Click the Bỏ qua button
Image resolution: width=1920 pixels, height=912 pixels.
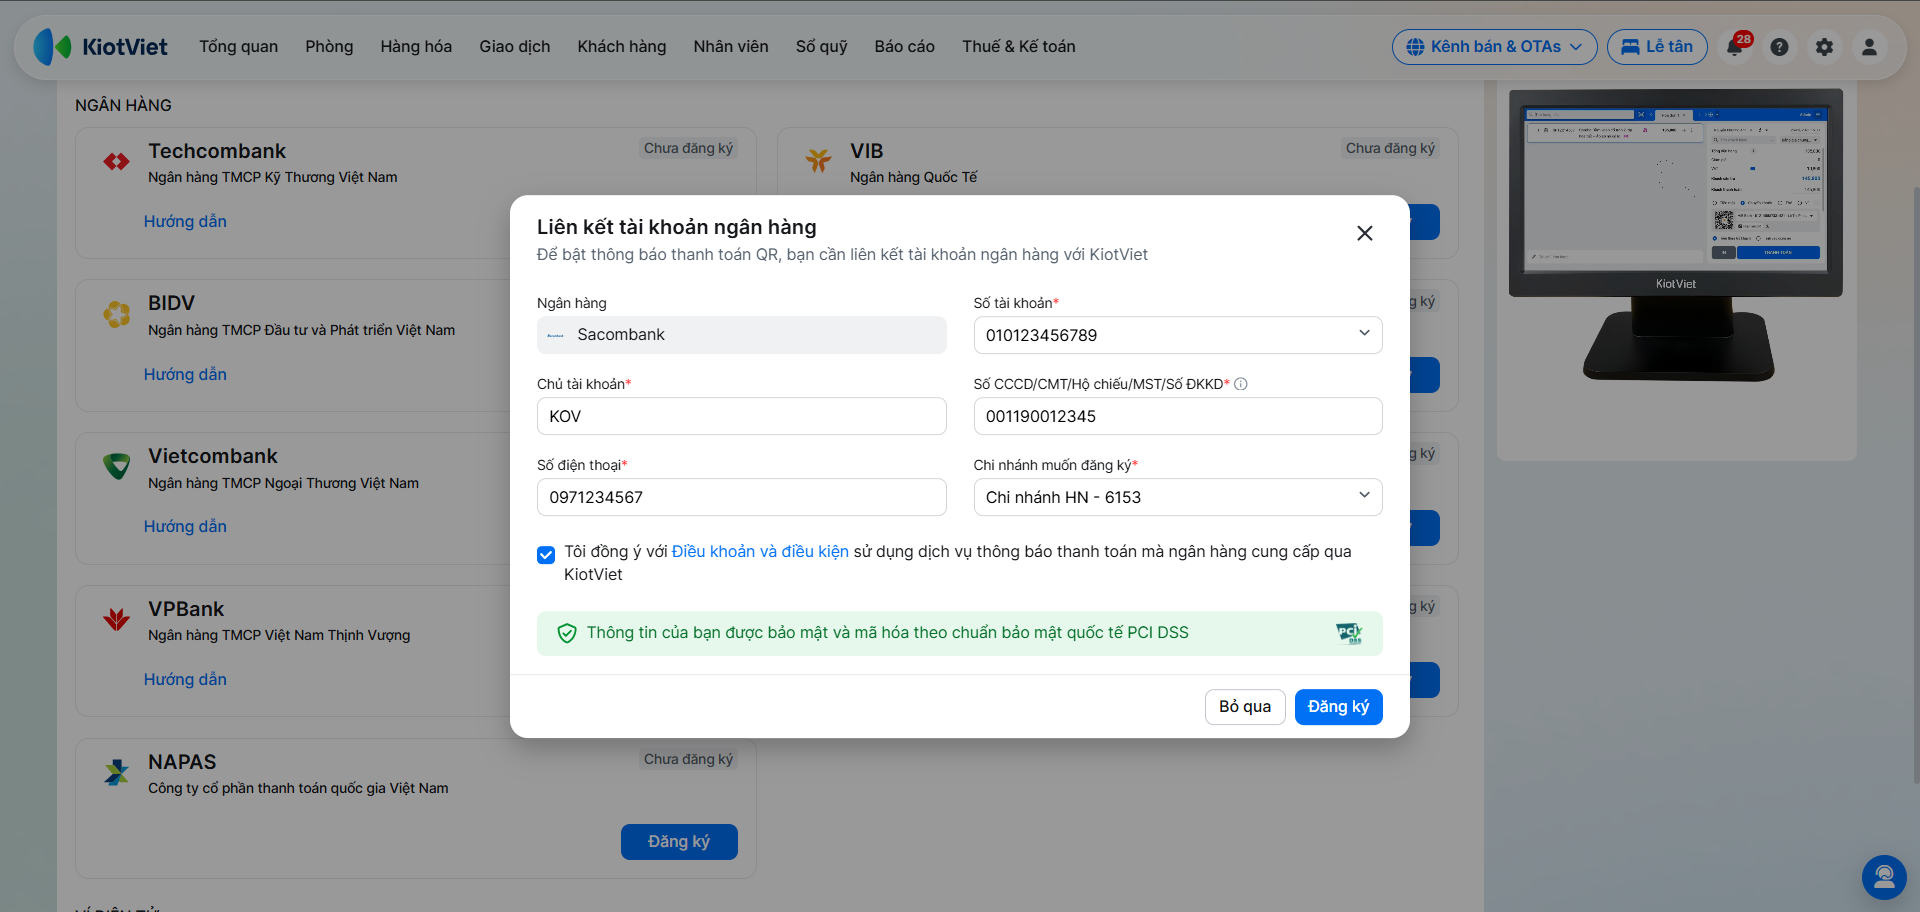[1245, 707]
